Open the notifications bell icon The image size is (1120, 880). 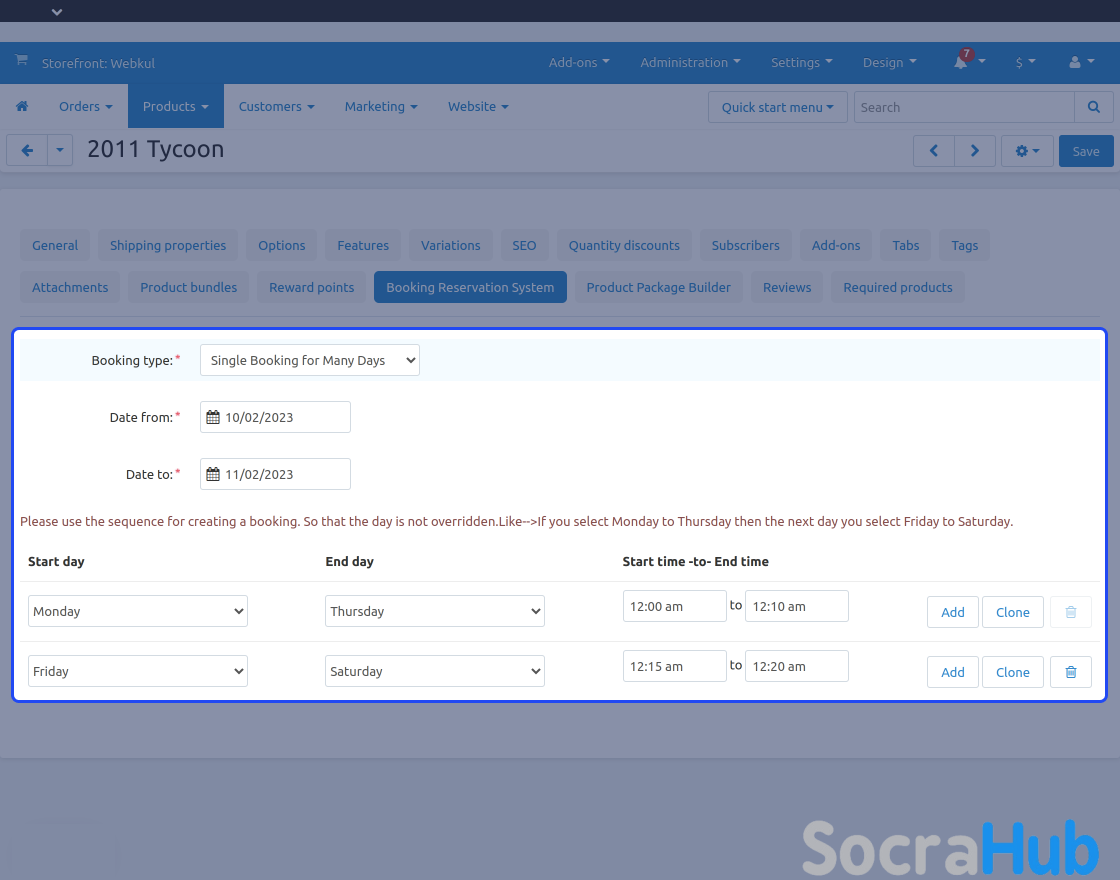961,62
